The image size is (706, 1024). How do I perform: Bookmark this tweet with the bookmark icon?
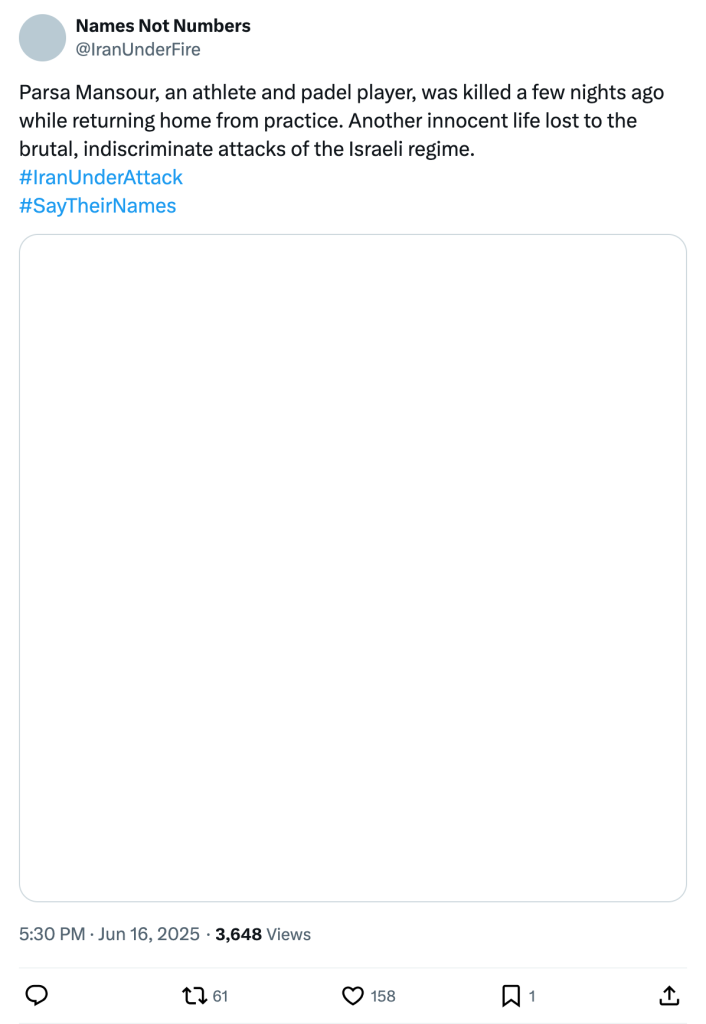510,995
